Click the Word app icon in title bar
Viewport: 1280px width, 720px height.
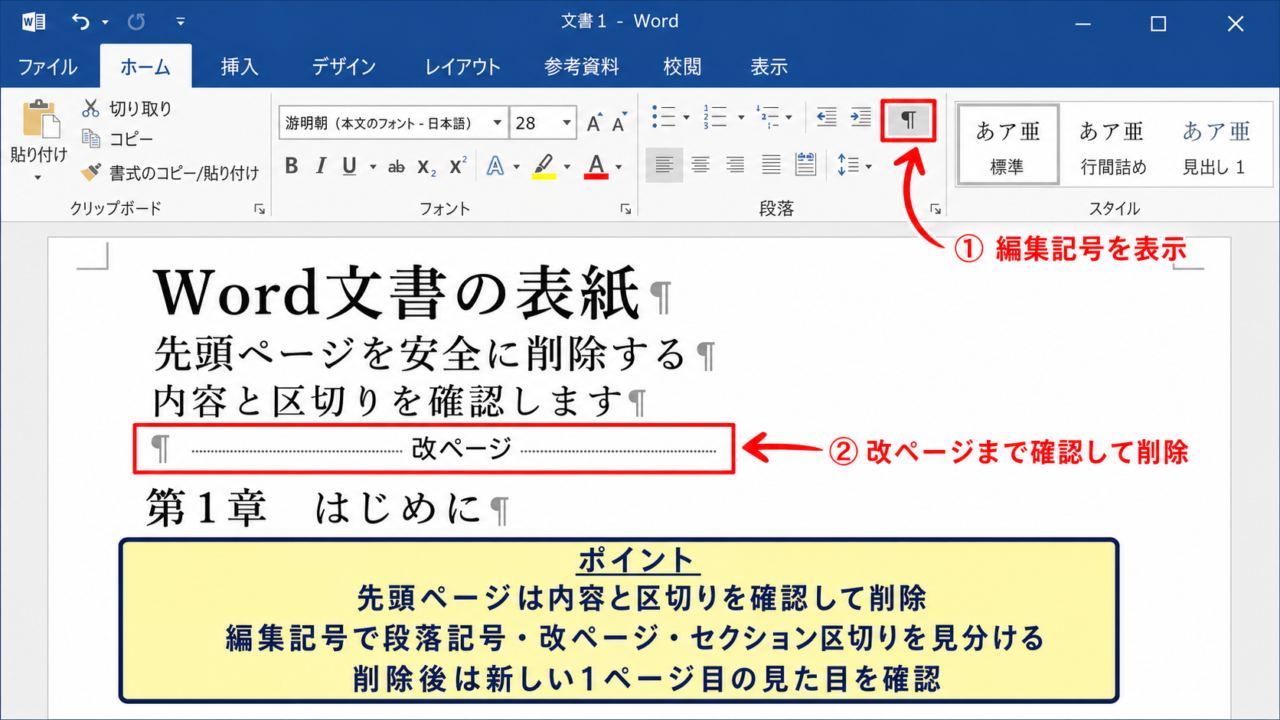[33, 21]
